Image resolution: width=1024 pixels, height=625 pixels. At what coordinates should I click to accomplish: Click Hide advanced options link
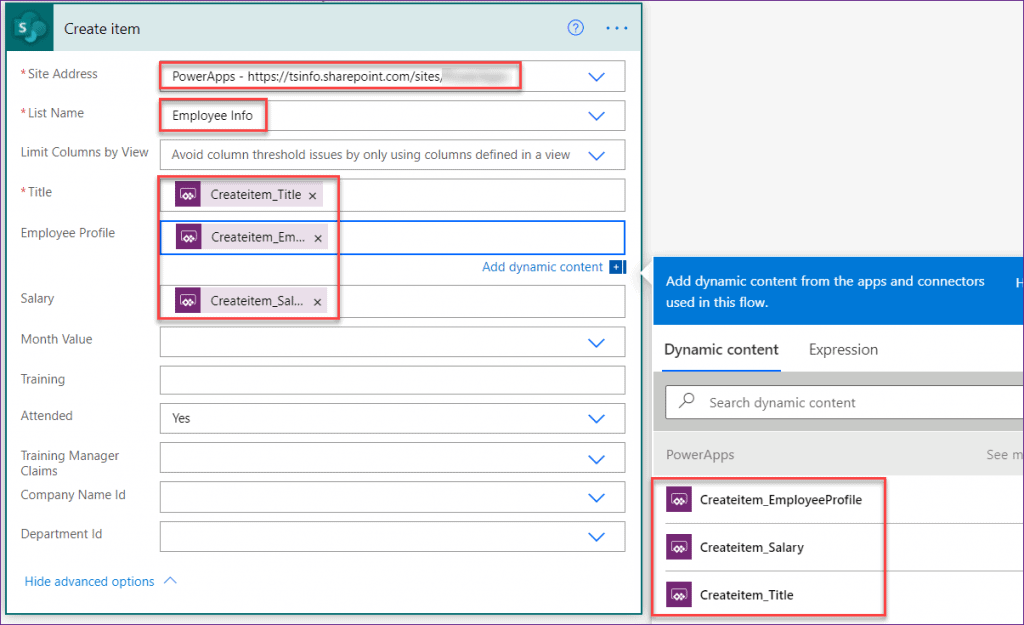pyautogui.click(x=89, y=581)
